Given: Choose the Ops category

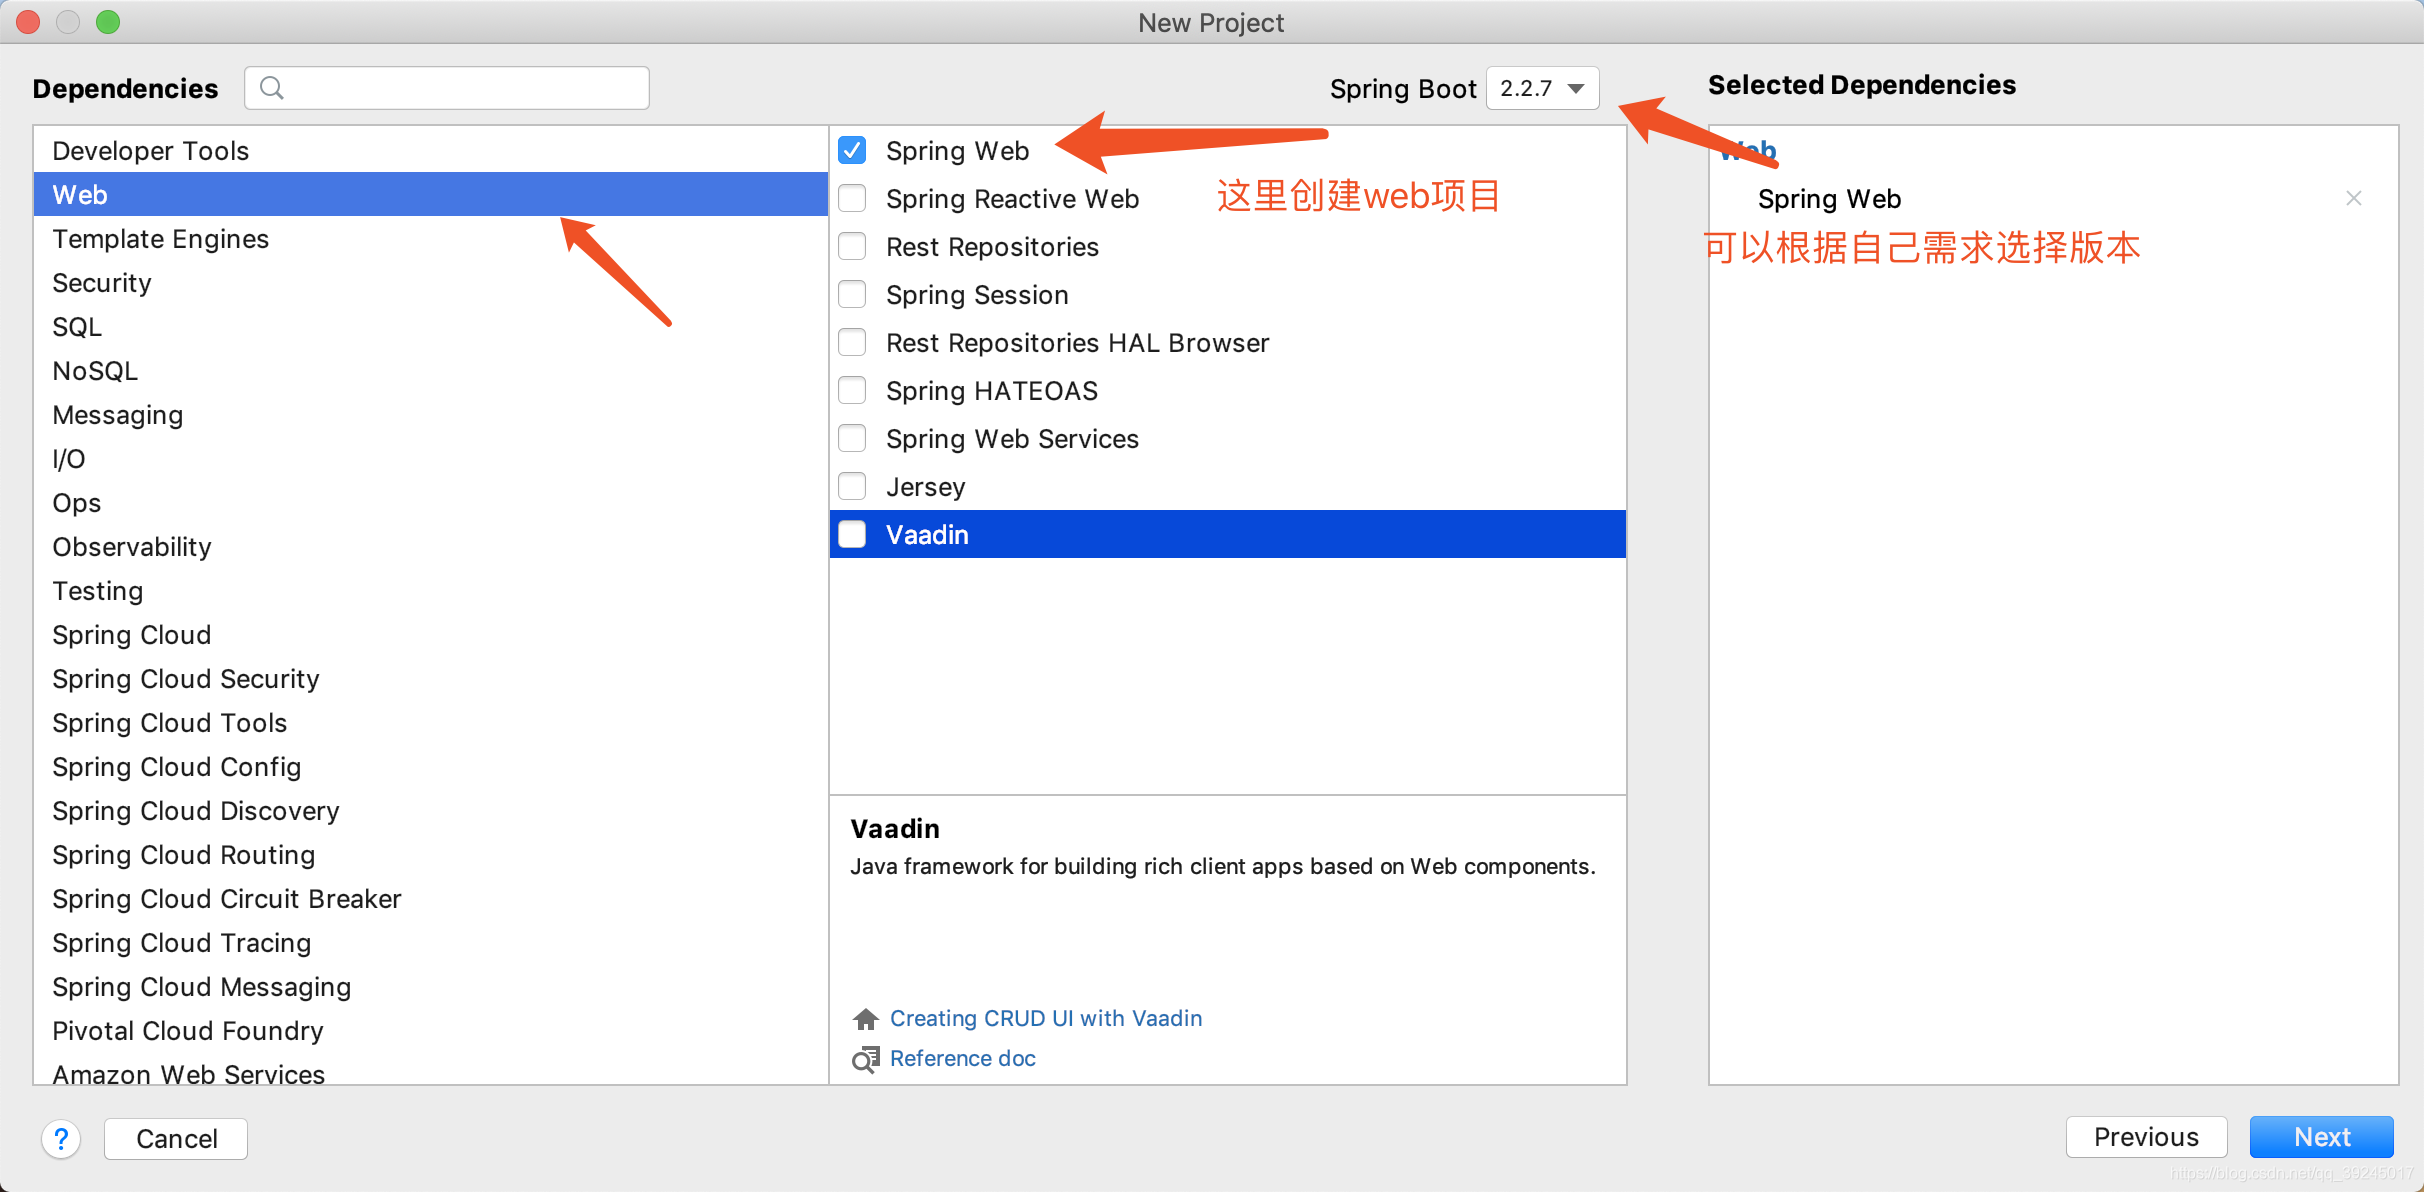Looking at the screenshot, I should (x=431, y=502).
